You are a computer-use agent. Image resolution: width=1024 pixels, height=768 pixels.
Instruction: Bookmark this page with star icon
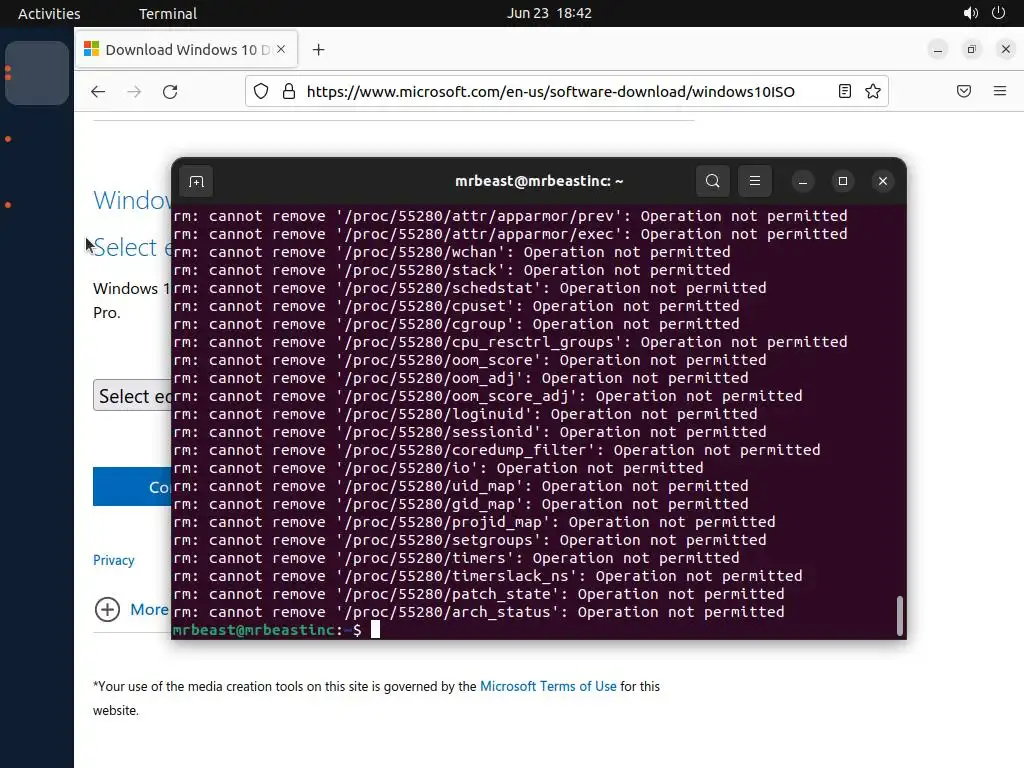pyautogui.click(x=873, y=91)
